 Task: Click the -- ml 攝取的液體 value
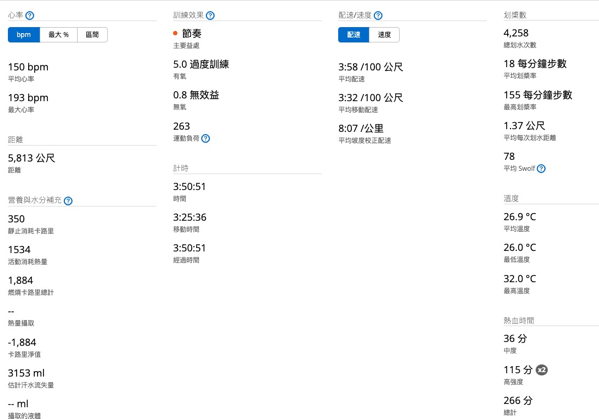click(x=18, y=404)
